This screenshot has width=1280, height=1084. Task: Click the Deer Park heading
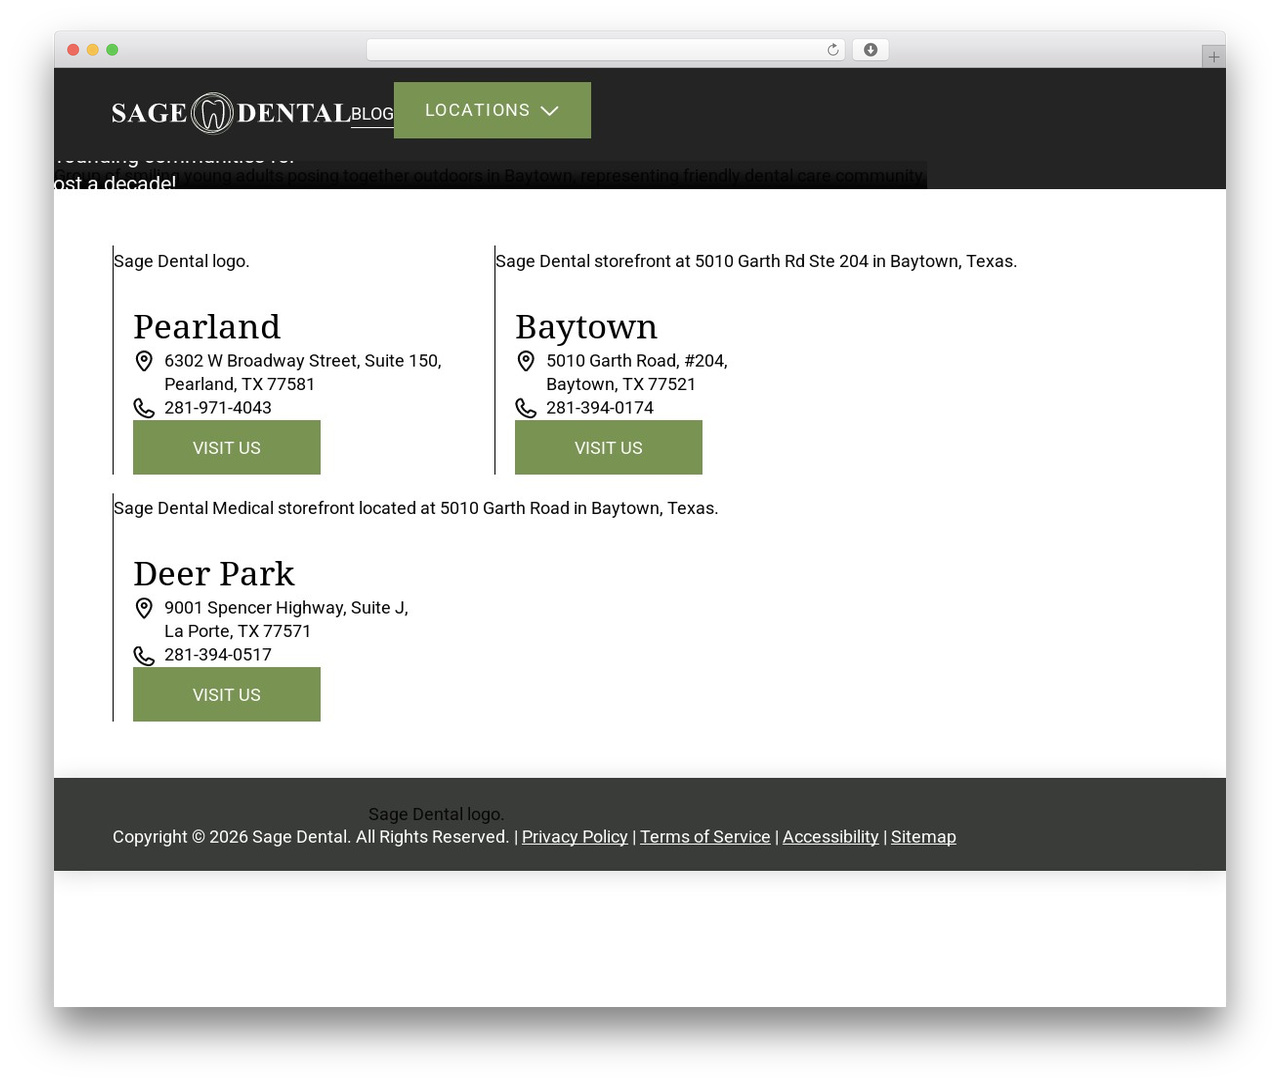[x=214, y=574]
